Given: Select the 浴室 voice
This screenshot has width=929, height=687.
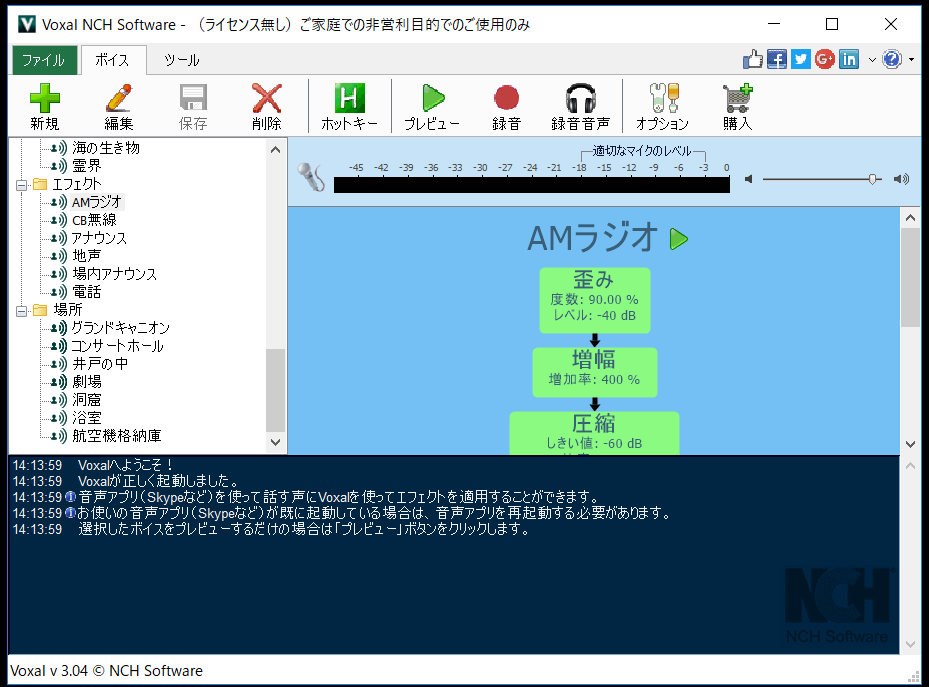Looking at the screenshot, I should pos(87,418).
